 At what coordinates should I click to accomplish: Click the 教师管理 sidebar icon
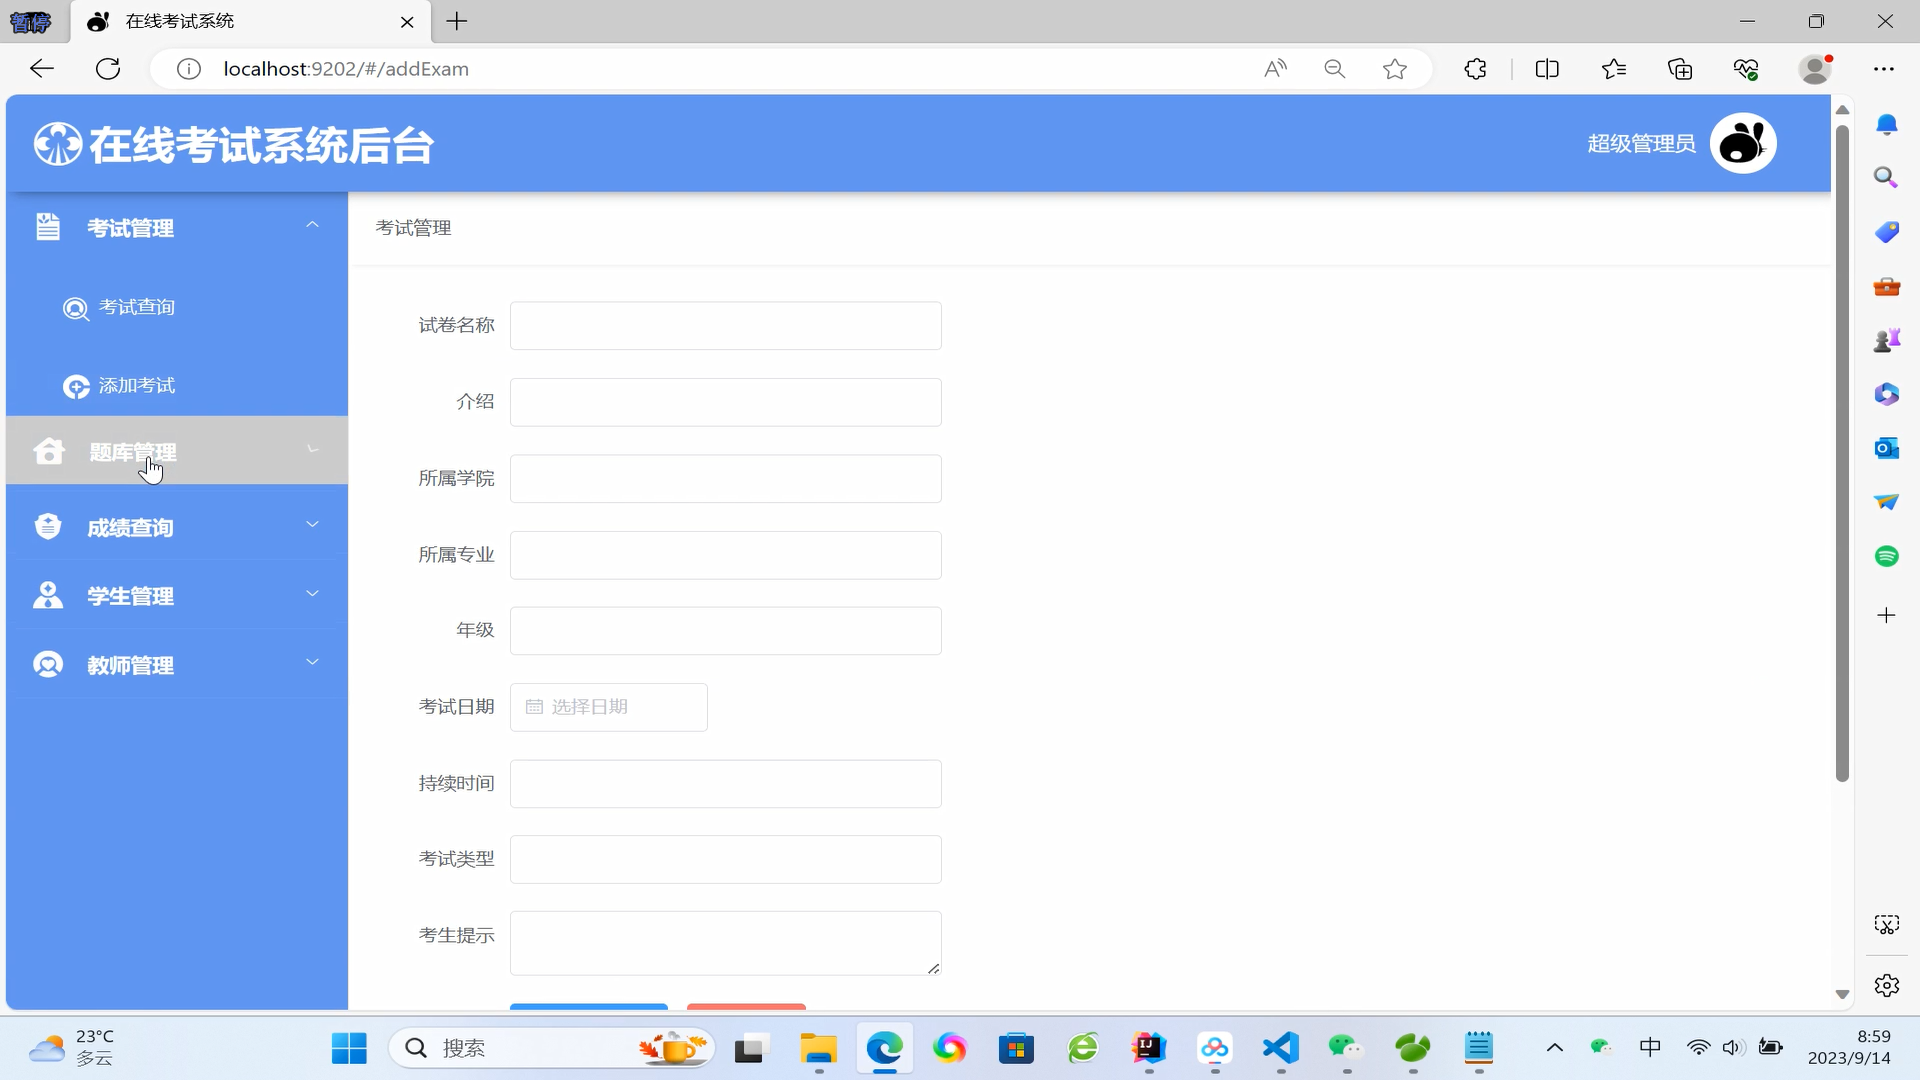coord(48,664)
